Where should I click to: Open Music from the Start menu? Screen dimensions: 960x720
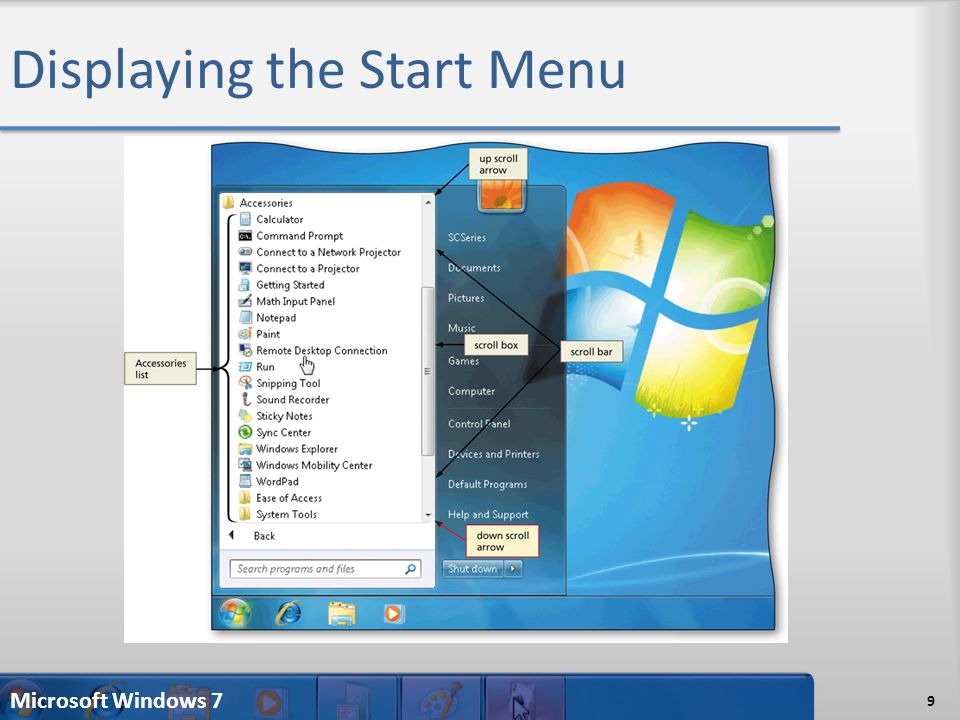pyautogui.click(x=462, y=328)
